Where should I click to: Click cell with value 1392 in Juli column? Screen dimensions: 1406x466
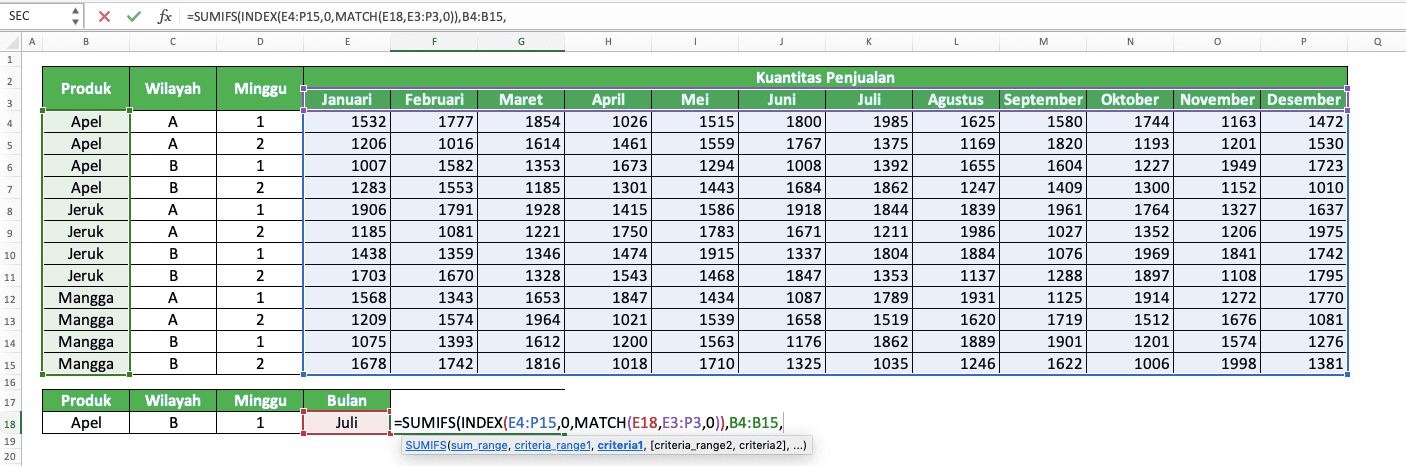[x=869, y=166]
